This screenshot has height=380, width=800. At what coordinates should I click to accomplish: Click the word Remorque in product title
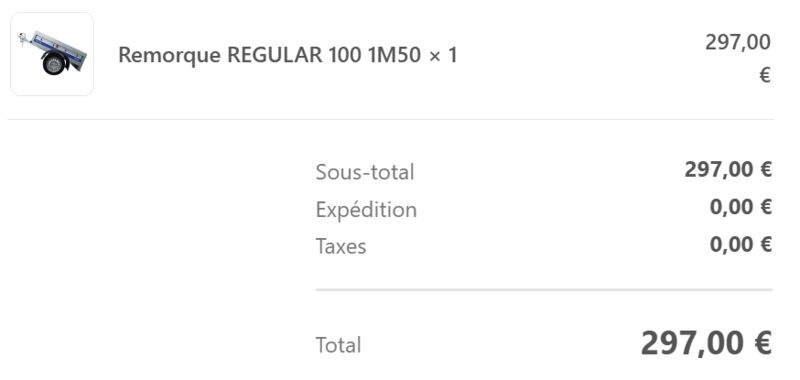click(170, 56)
